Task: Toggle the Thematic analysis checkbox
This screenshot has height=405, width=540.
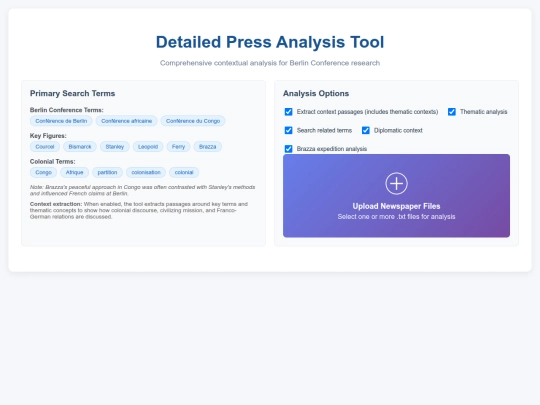Action: click(x=451, y=112)
